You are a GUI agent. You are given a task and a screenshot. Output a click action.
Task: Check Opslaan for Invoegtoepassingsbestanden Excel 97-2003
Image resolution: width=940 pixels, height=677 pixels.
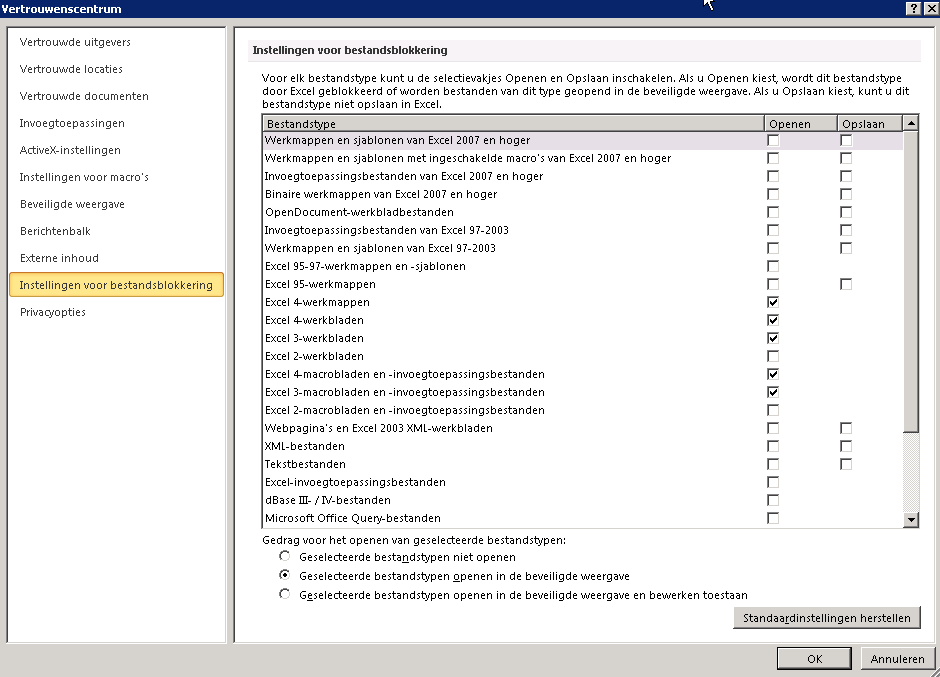coord(846,230)
